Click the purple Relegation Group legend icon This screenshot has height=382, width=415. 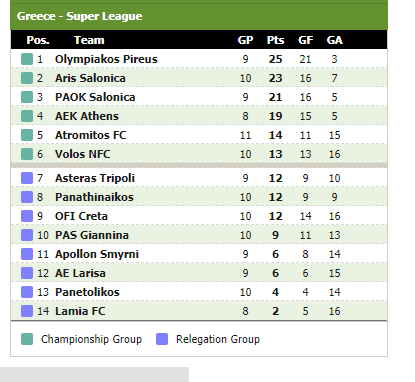[162, 339]
